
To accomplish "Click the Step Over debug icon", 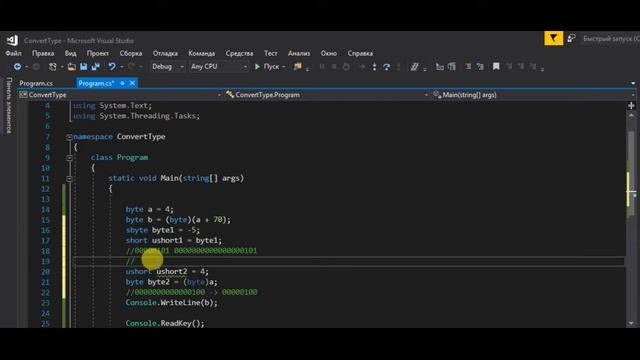I will (x=386, y=67).
